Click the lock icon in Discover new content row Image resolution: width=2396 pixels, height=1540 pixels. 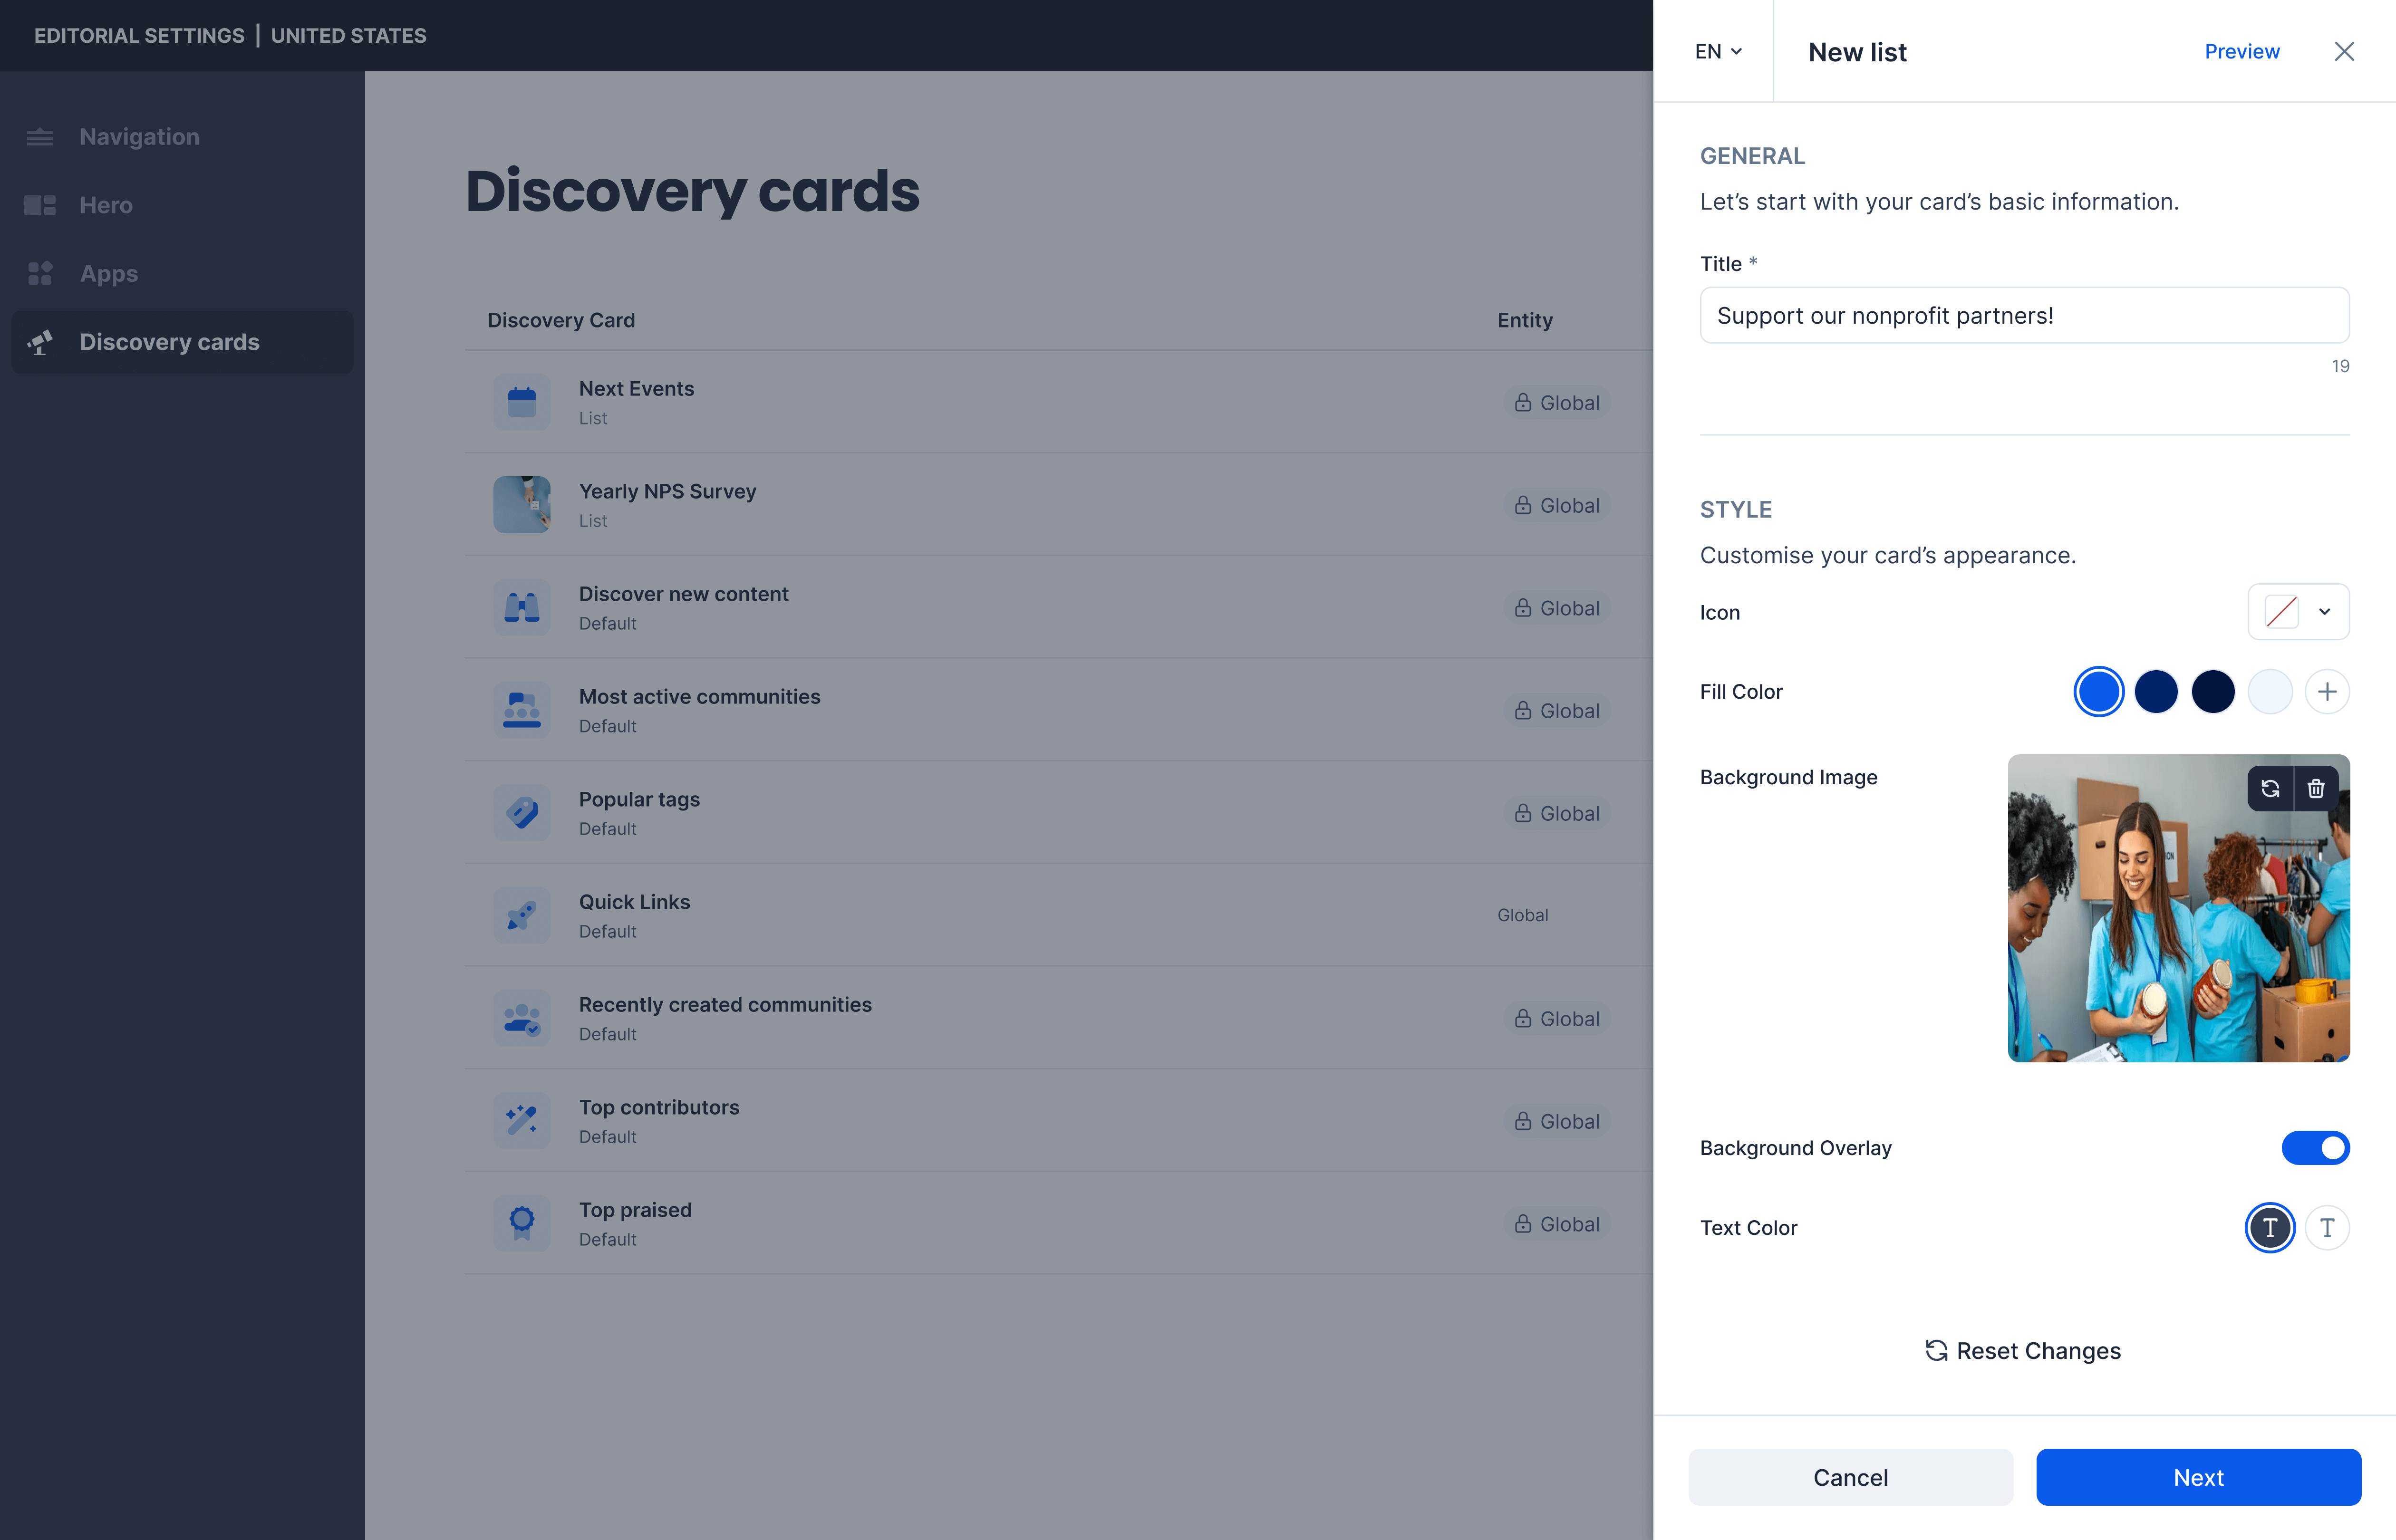(x=1523, y=608)
